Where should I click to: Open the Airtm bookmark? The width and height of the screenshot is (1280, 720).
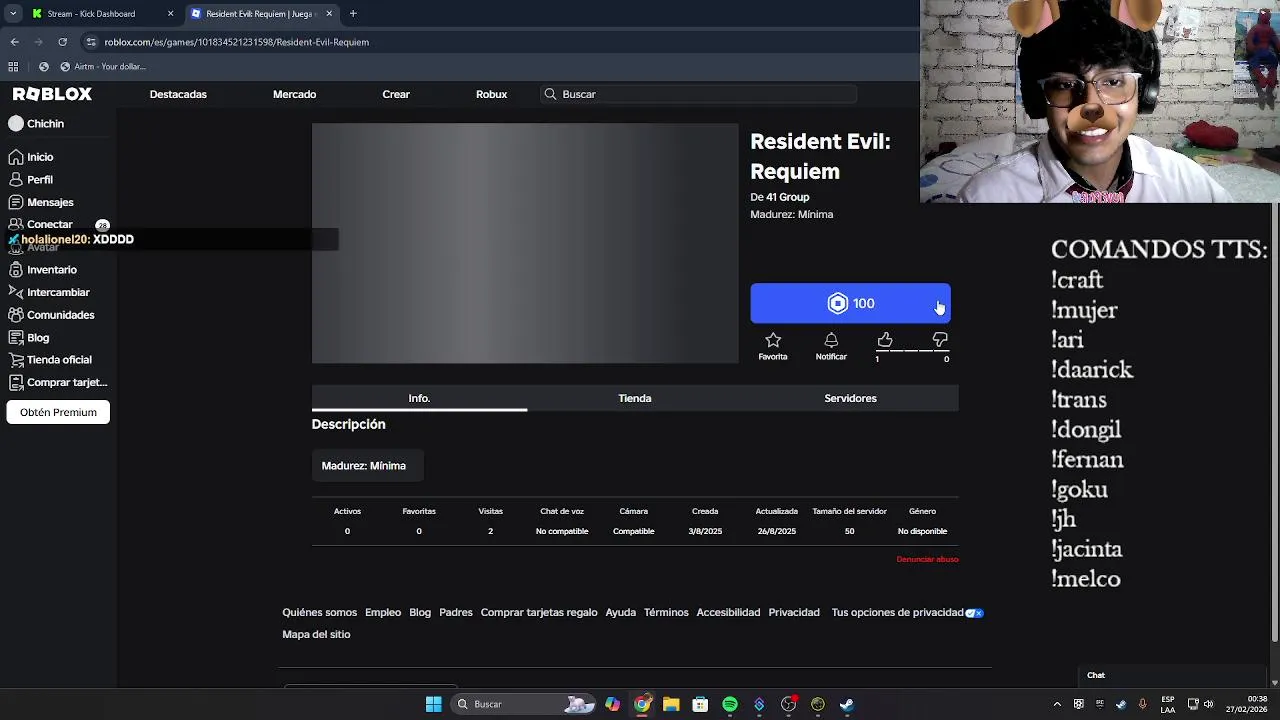tap(102, 67)
